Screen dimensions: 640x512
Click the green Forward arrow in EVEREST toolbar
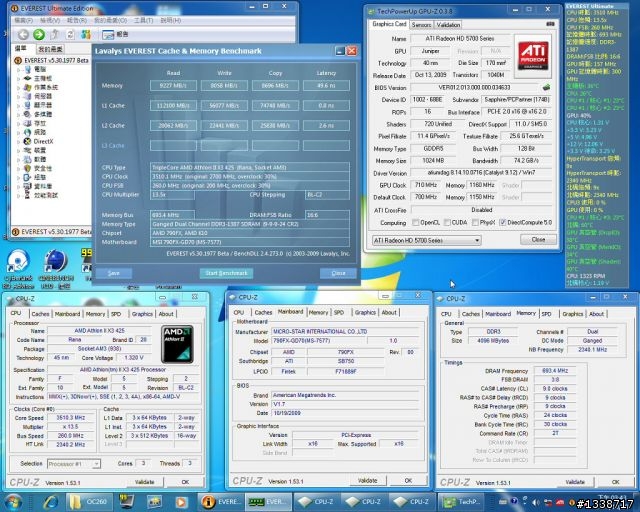pos(39,35)
